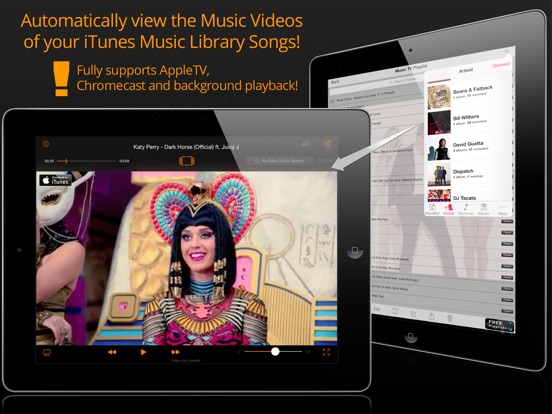Viewport: 552px width, 414px height.
Task: Choose DJ Tacata from the artist list
Action: pyautogui.click(x=469, y=195)
